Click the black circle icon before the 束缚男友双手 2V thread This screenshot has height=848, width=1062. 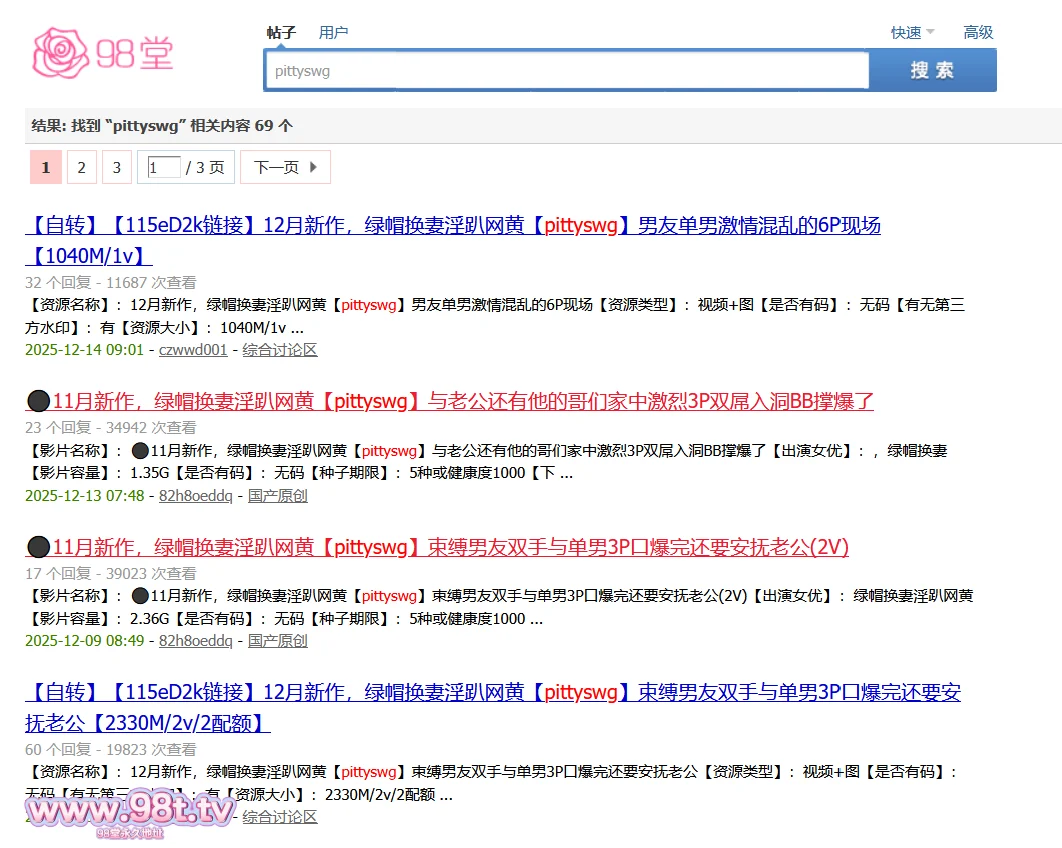[x=37, y=546]
